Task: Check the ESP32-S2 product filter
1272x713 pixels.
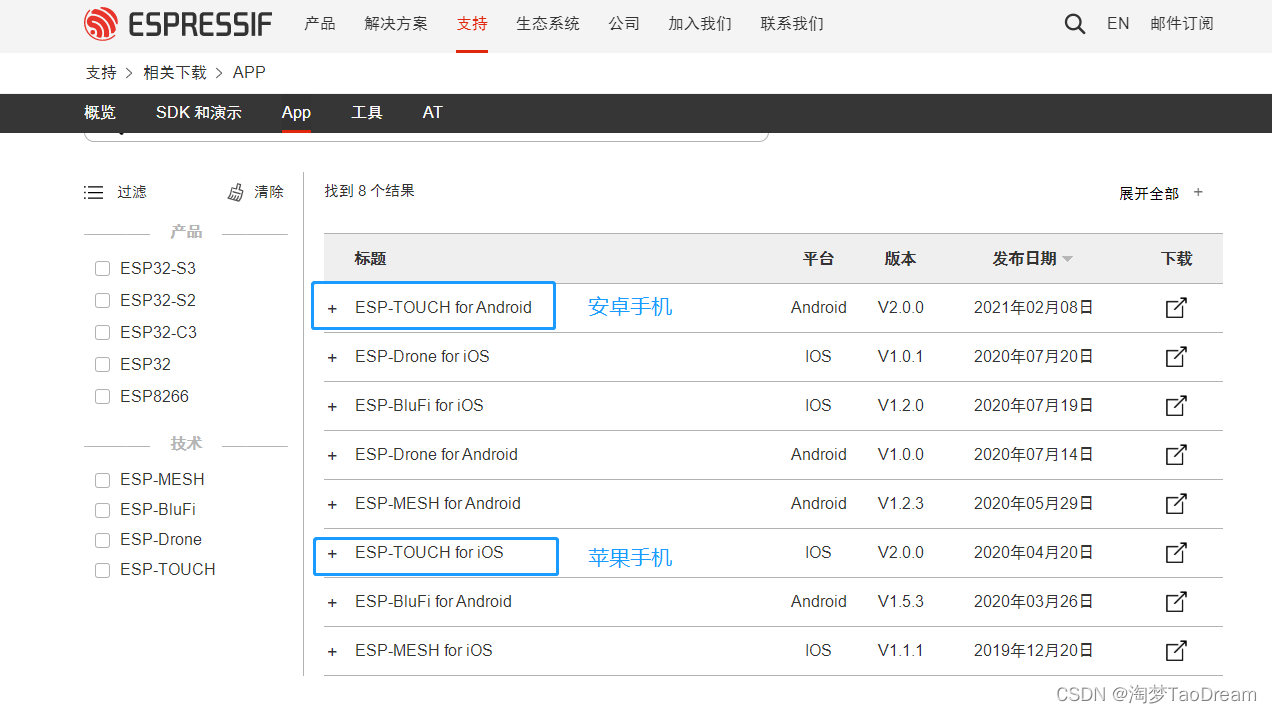Action: [x=102, y=301]
